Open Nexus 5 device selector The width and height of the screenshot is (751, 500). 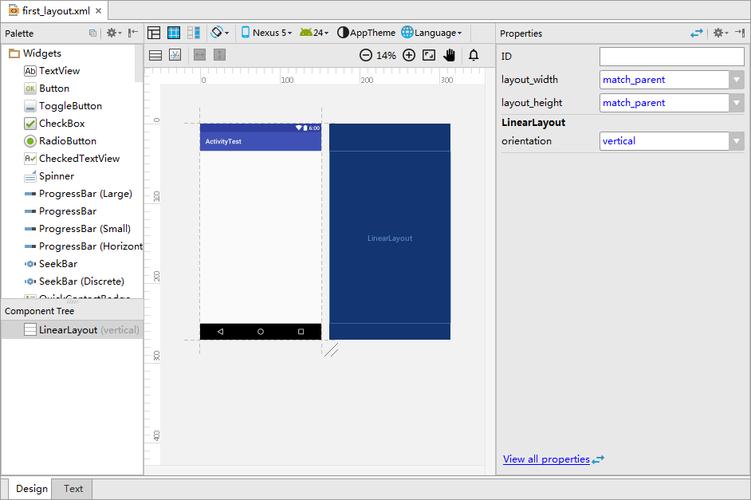tap(266, 33)
